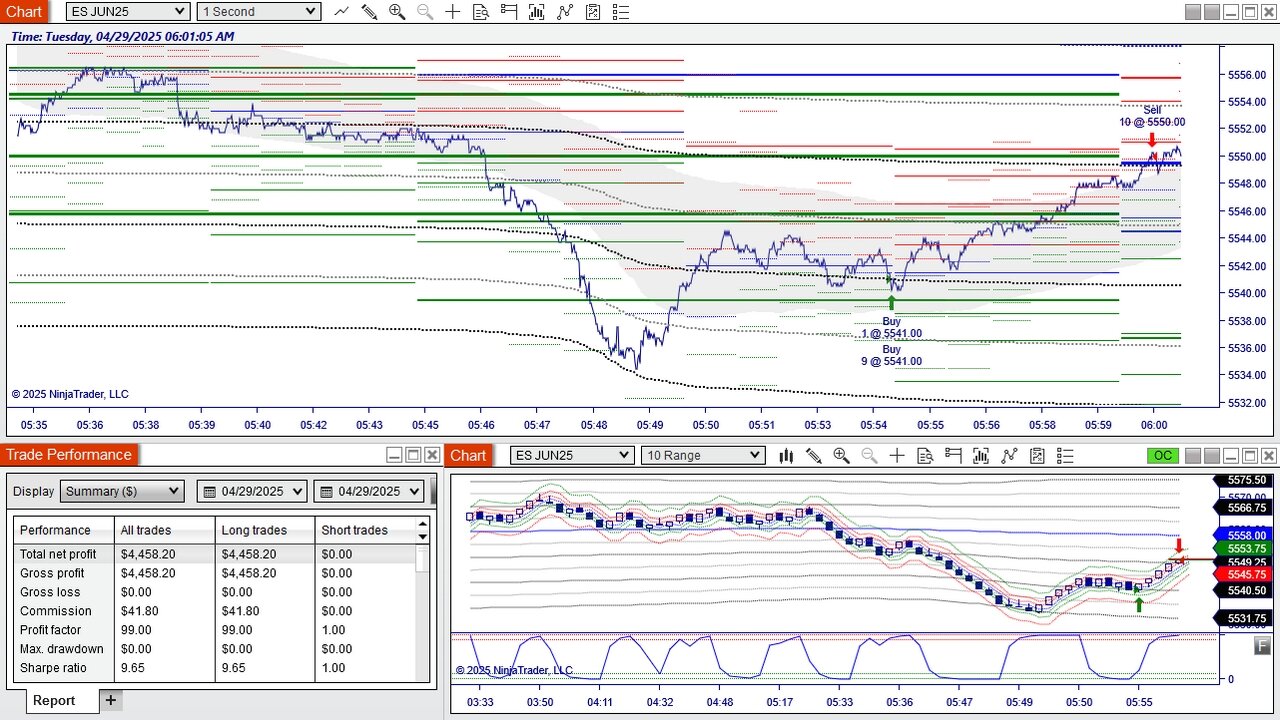Select the bottom Chart window title tab
The width and height of the screenshot is (1280, 720).
click(468, 455)
